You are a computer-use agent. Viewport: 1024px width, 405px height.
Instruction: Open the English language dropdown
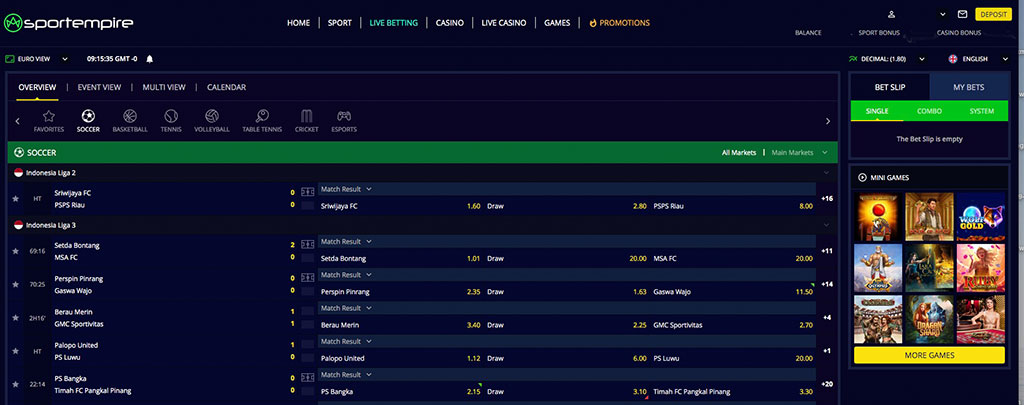point(978,59)
